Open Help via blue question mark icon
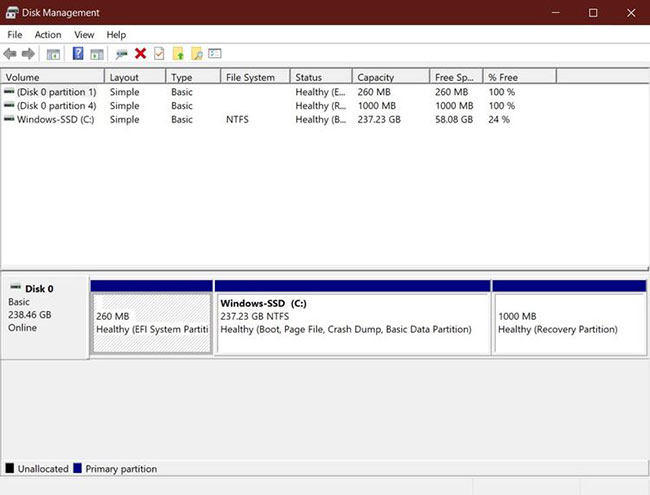Screen dimensions: 650x495 (x=78, y=54)
